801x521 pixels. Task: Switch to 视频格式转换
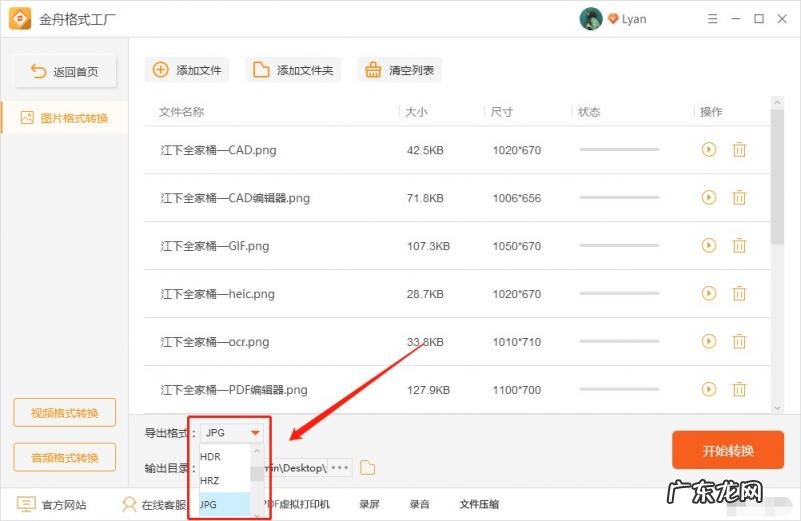pos(64,413)
